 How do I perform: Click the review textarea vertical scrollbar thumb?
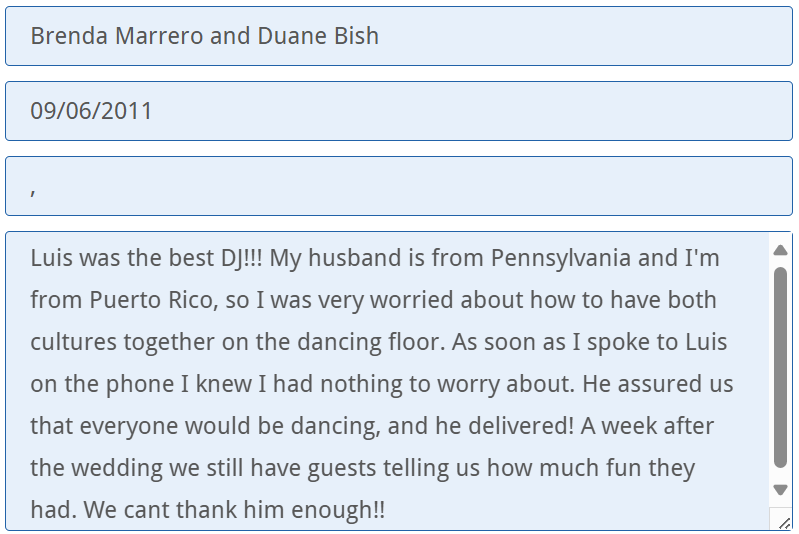(x=781, y=366)
